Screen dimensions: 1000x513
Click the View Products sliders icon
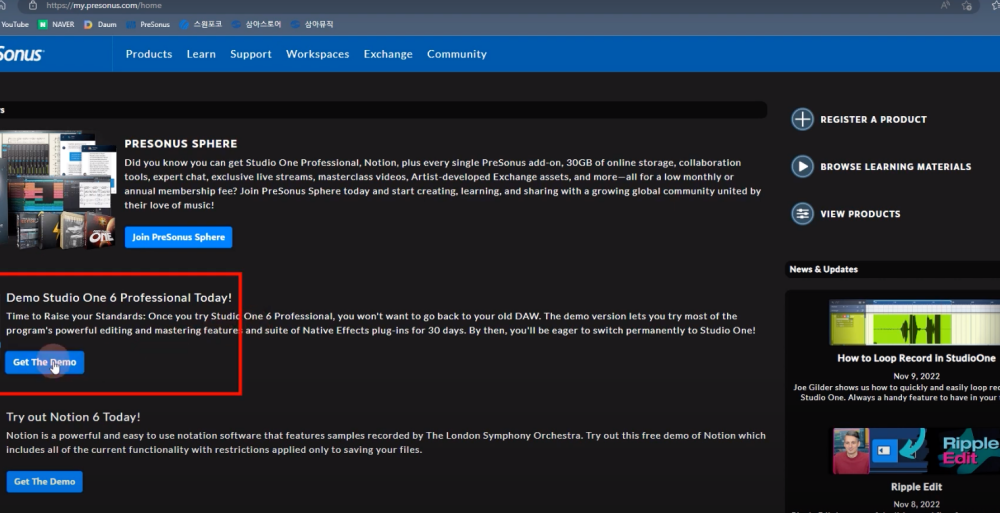pyautogui.click(x=802, y=214)
